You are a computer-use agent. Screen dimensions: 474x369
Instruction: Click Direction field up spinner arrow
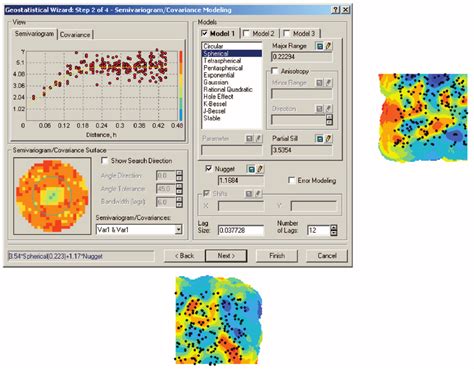click(329, 117)
